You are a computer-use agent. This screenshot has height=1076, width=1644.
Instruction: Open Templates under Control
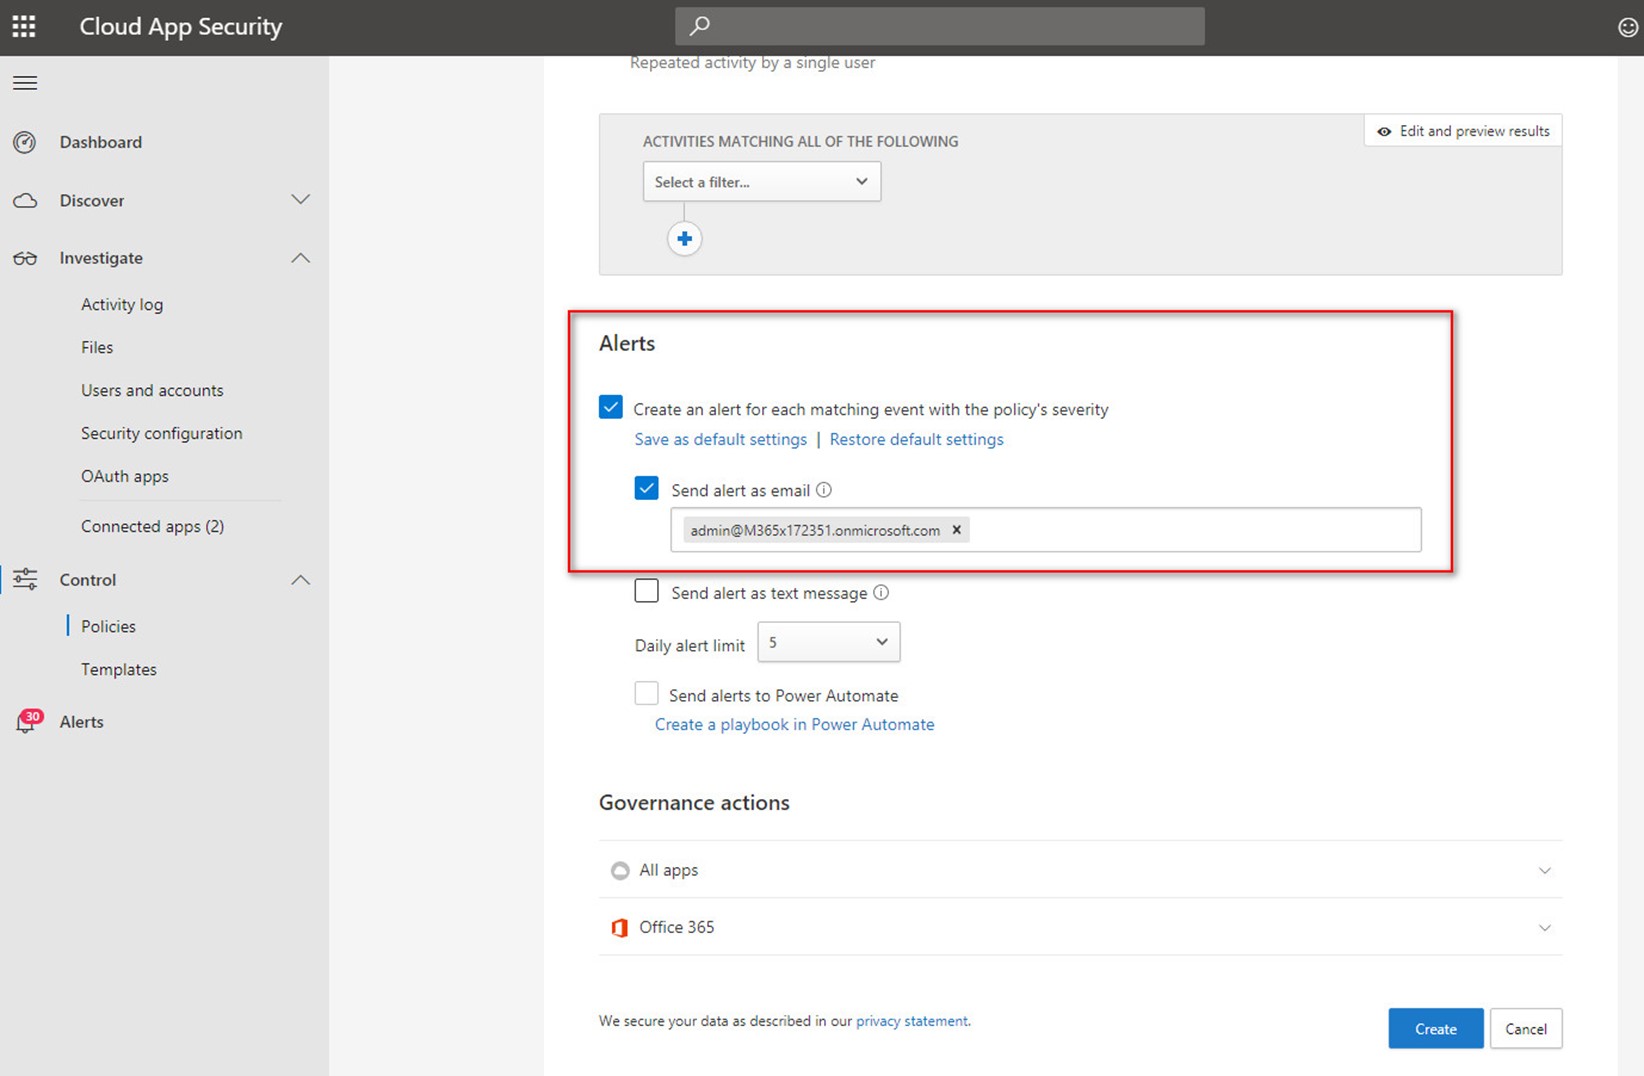pos(119,669)
